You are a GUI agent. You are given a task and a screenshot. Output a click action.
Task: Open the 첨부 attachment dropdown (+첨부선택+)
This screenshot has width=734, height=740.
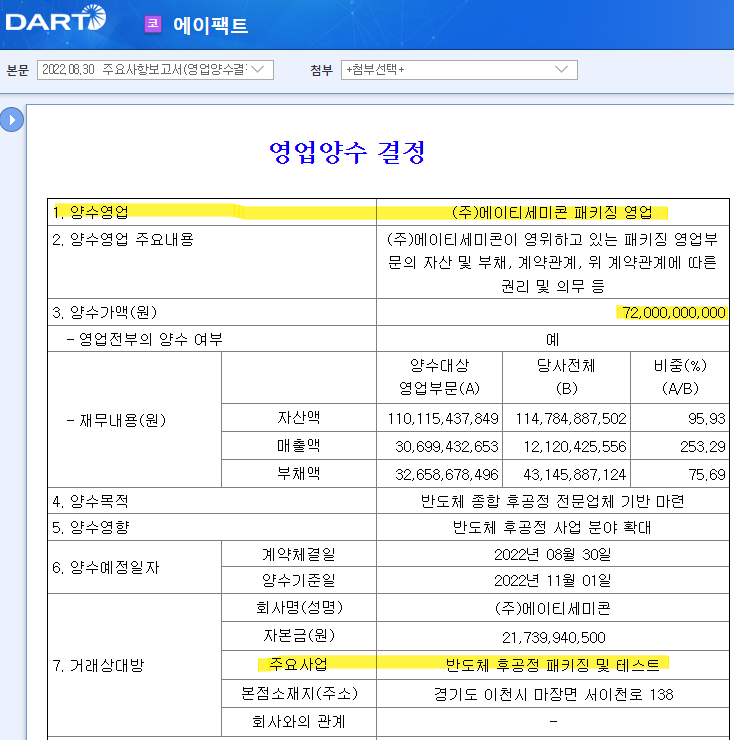pos(459,70)
